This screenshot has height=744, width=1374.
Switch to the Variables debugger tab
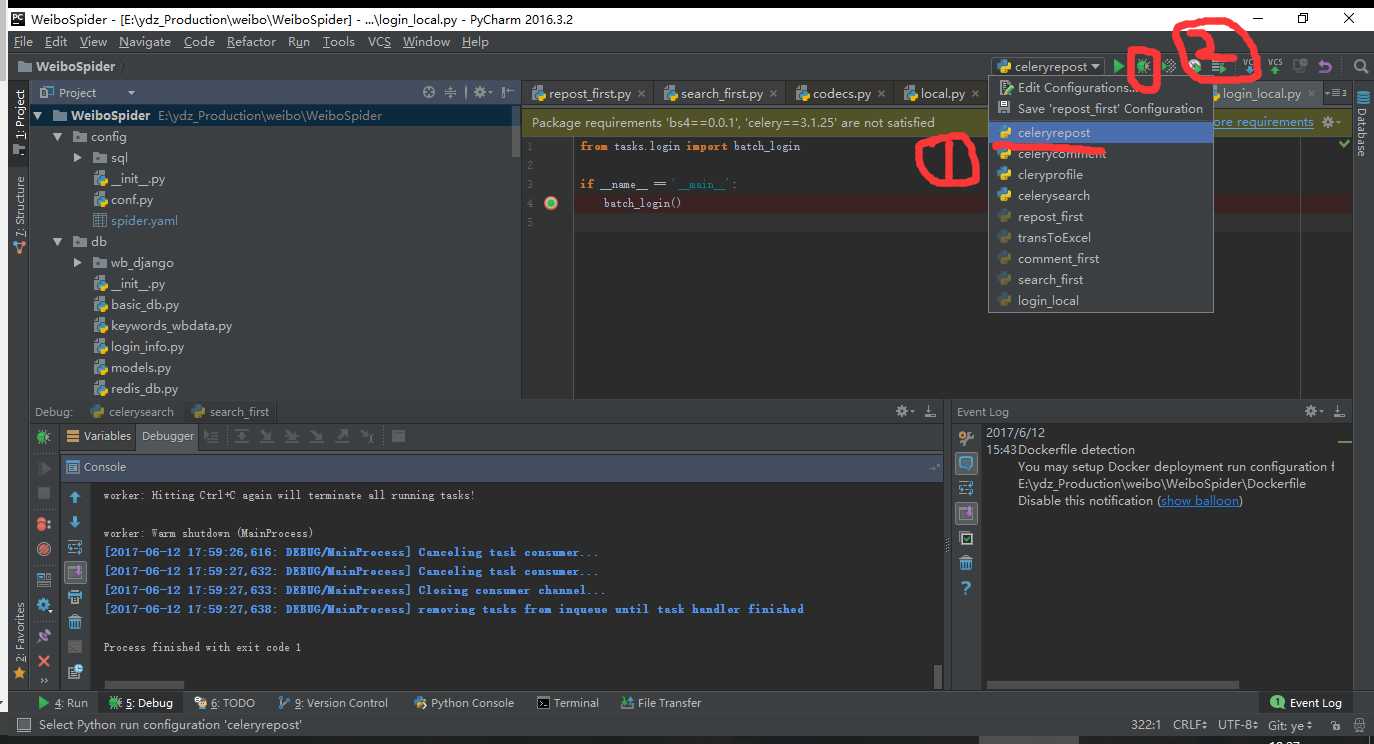coord(99,436)
